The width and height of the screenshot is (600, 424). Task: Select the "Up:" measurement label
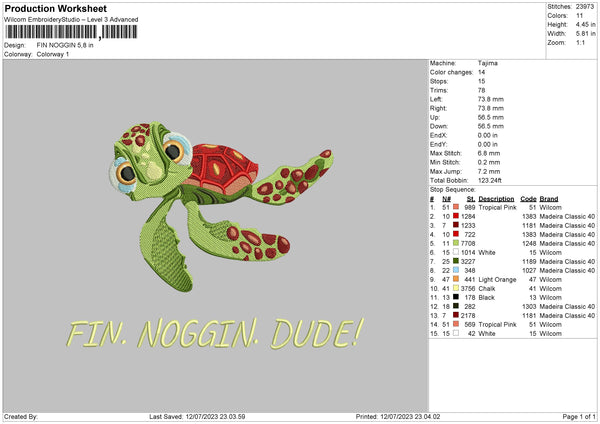435,117
